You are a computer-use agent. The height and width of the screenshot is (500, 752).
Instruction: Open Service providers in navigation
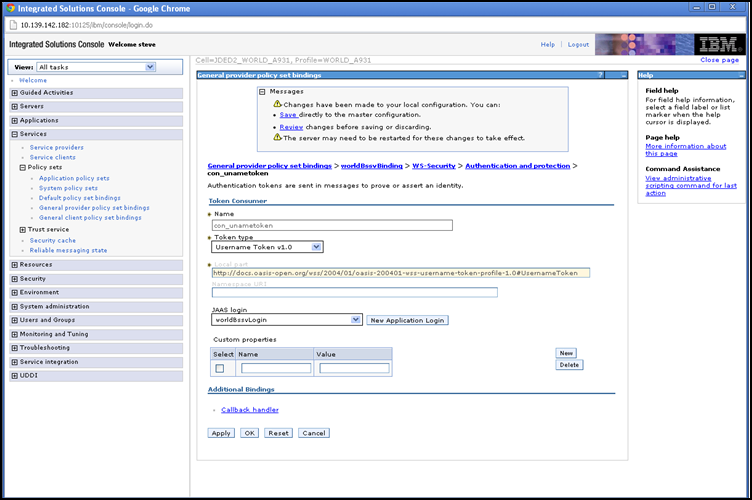[x=57, y=148]
